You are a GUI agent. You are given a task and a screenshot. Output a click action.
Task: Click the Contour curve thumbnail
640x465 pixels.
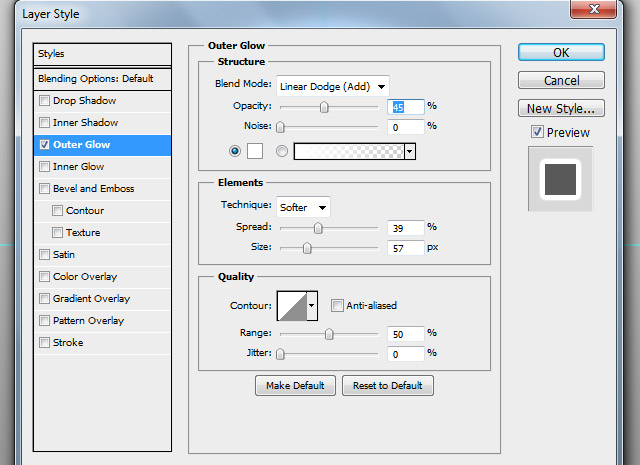pyautogui.click(x=292, y=305)
